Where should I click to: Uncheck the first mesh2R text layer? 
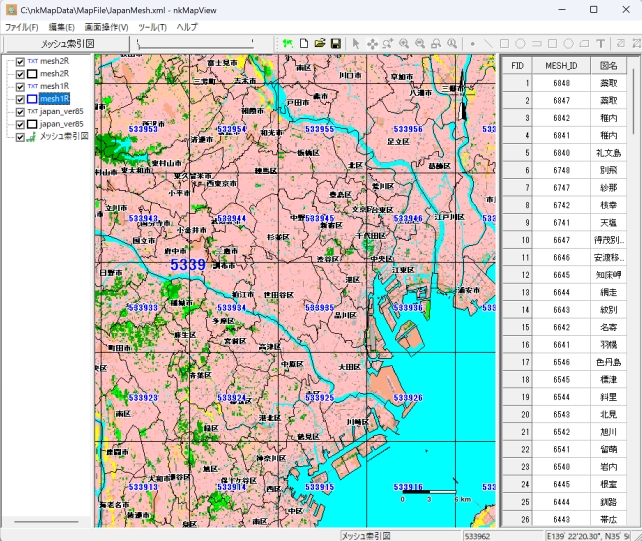(x=20, y=62)
